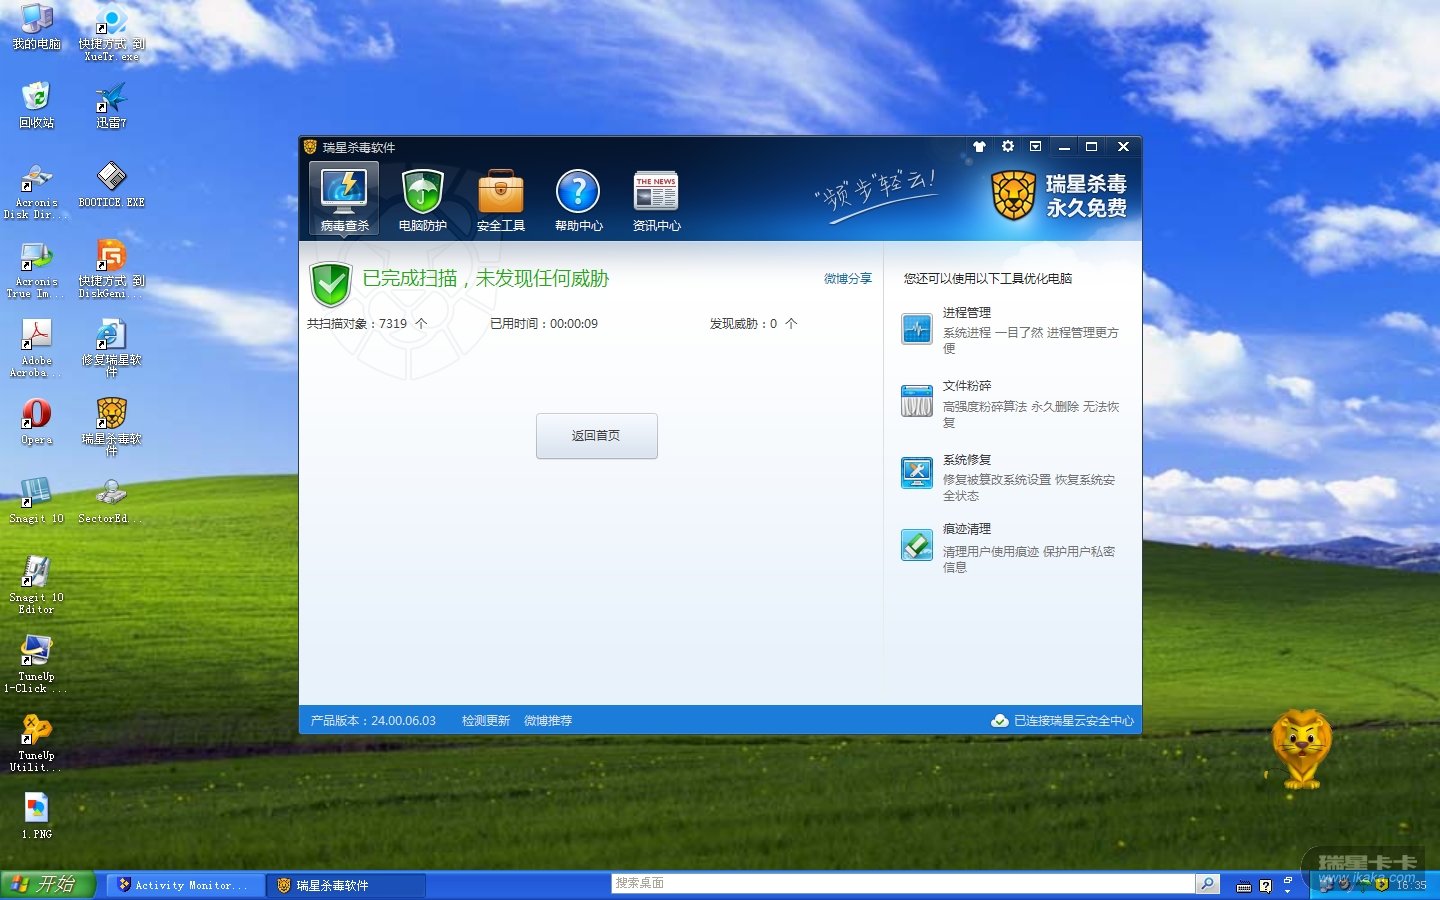The image size is (1440, 900).
Task: Click the language bar help icon
Action: click(1266, 886)
